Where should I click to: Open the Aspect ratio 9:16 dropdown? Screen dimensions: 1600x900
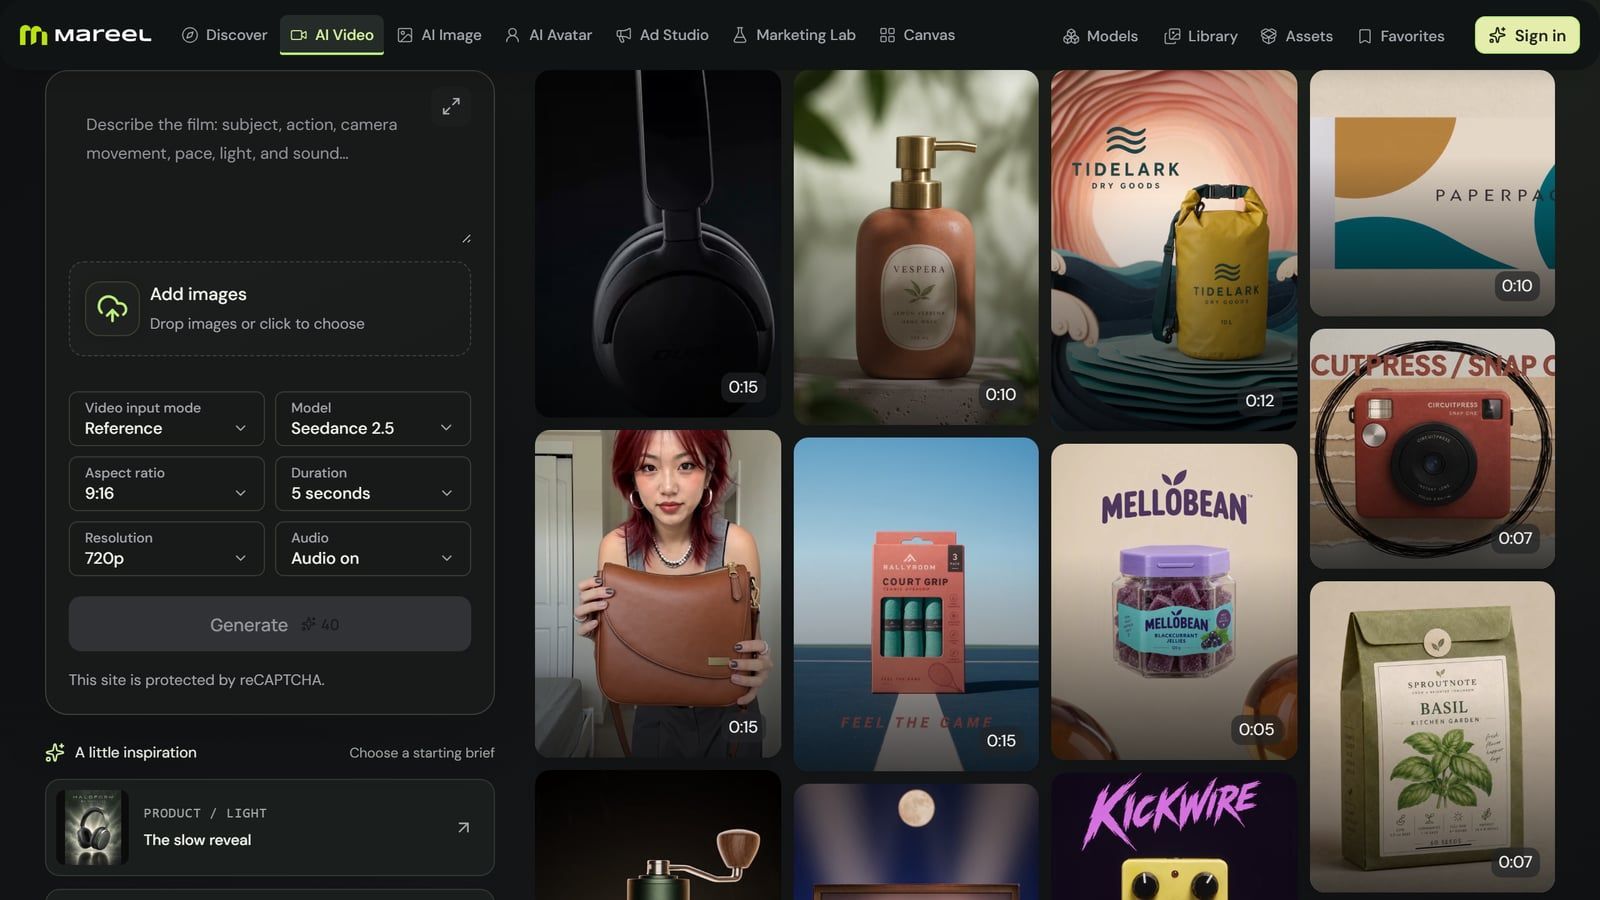pos(166,483)
